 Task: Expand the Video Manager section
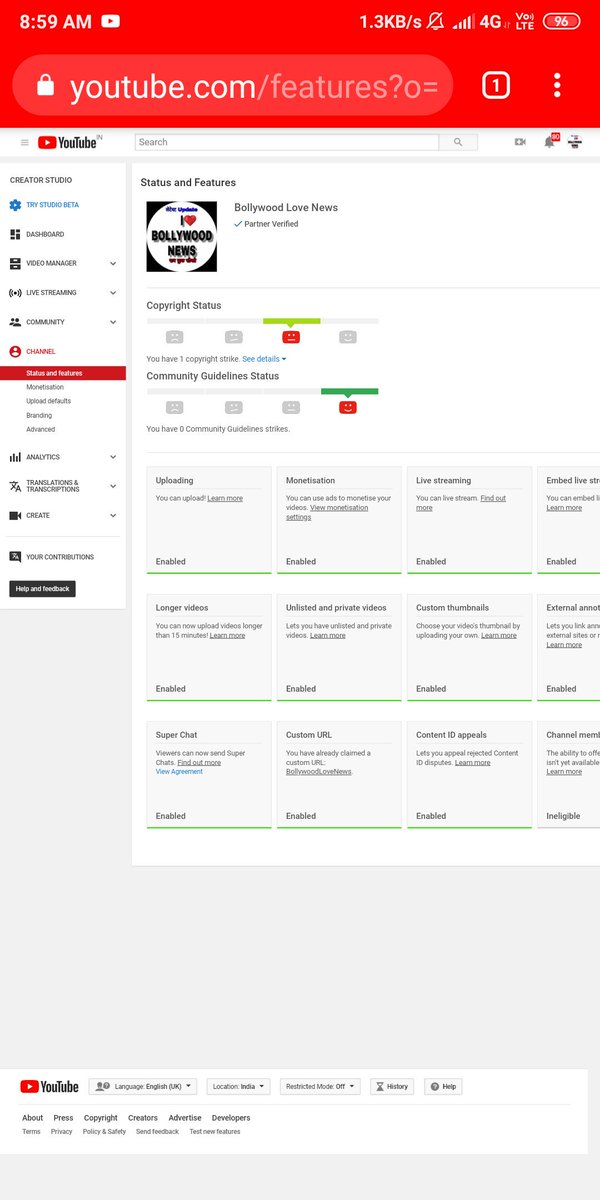pyautogui.click(x=113, y=264)
